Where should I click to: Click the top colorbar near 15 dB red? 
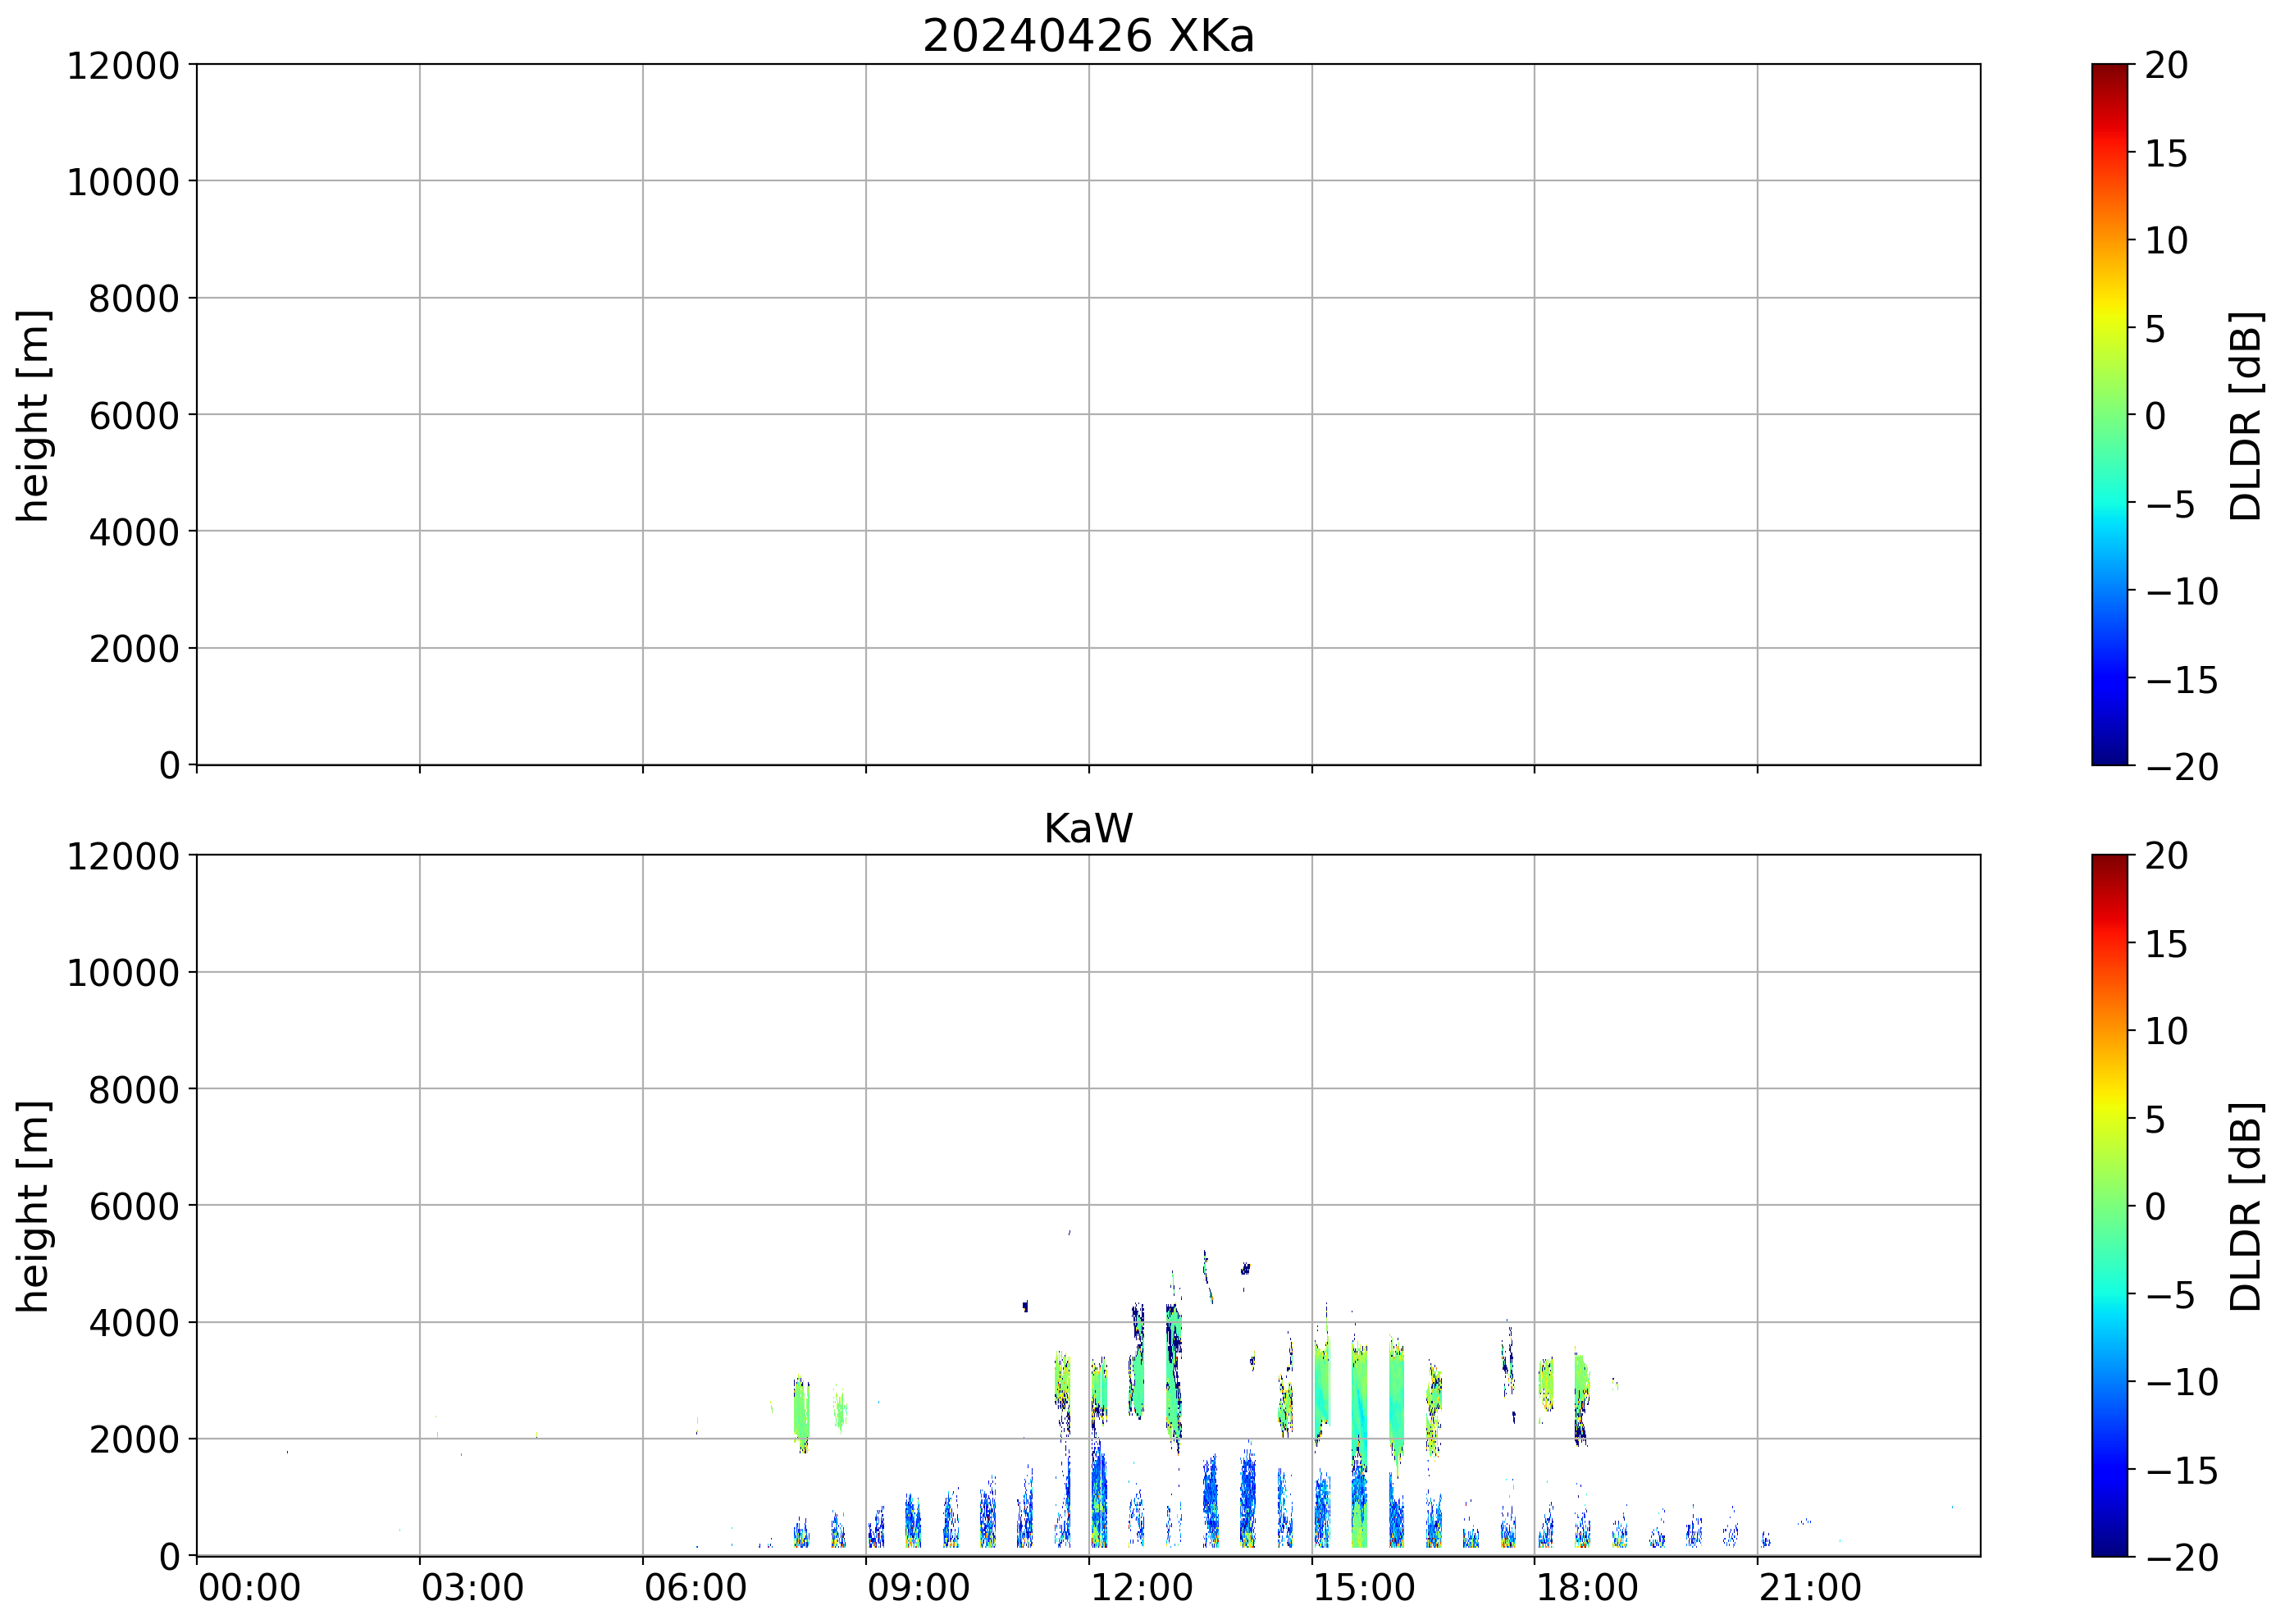[2109, 153]
